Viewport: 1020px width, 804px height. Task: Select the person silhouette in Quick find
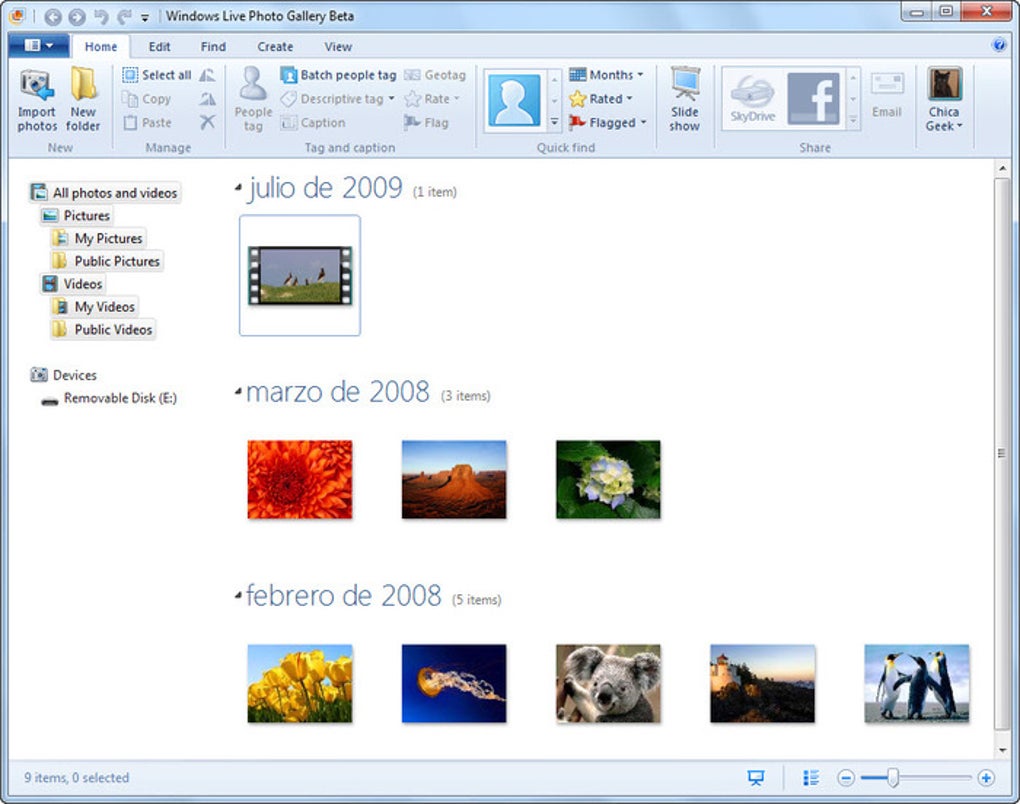pyautogui.click(x=515, y=100)
